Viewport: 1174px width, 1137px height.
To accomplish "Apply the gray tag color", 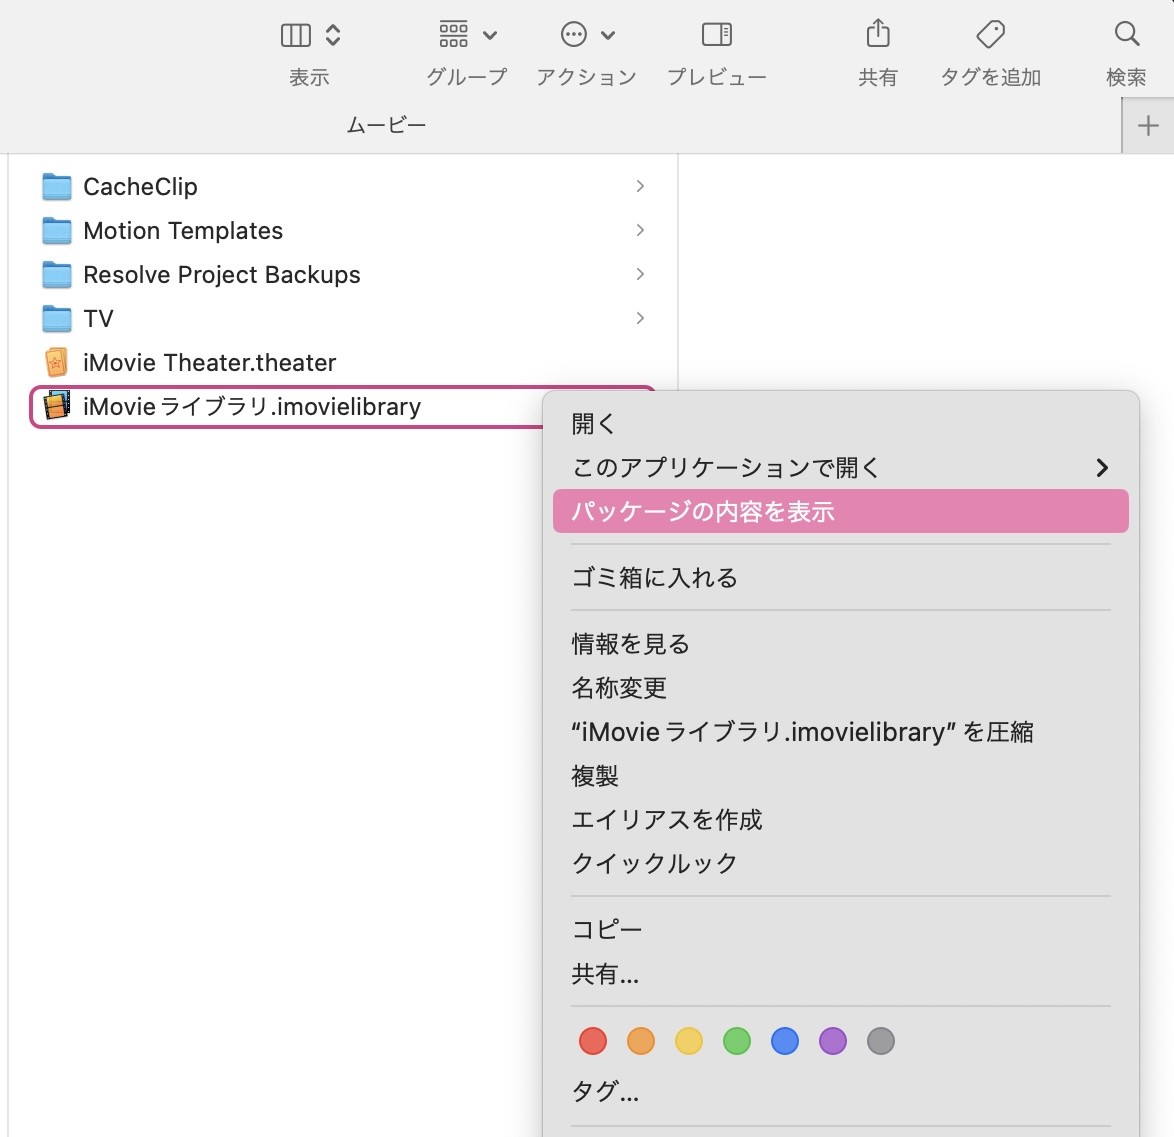I will click(x=880, y=1040).
